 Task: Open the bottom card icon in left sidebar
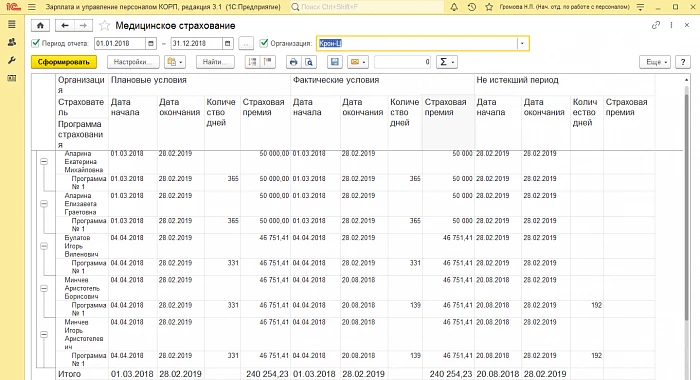coord(12,78)
